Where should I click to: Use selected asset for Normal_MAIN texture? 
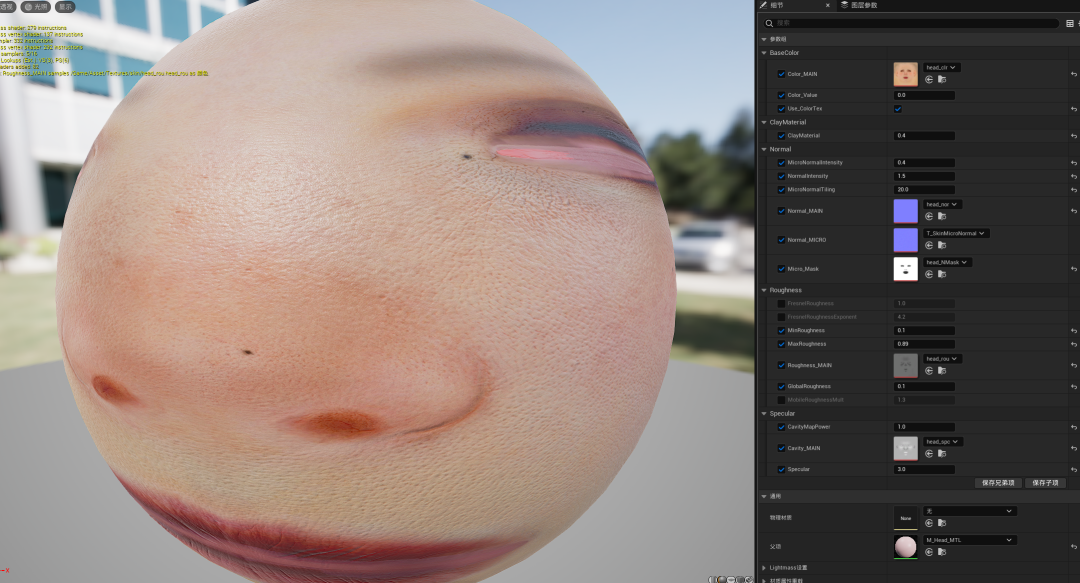pos(928,216)
